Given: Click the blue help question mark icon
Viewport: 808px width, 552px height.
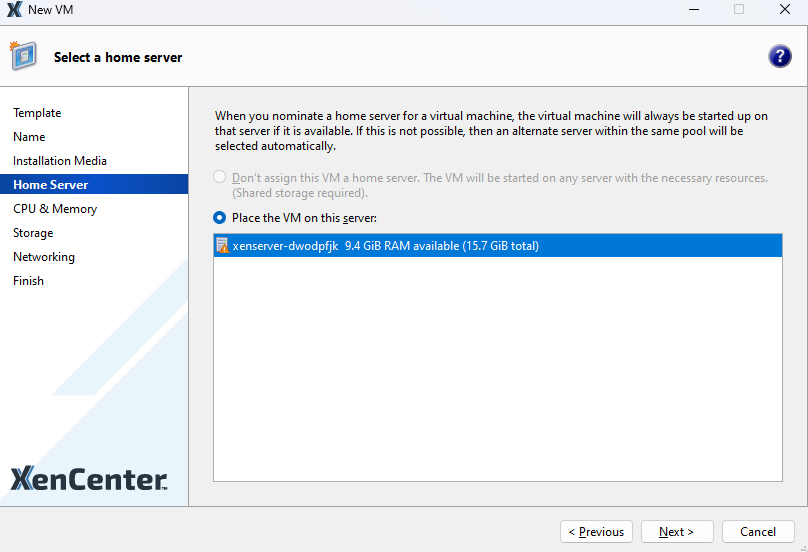Looking at the screenshot, I should coord(780,57).
